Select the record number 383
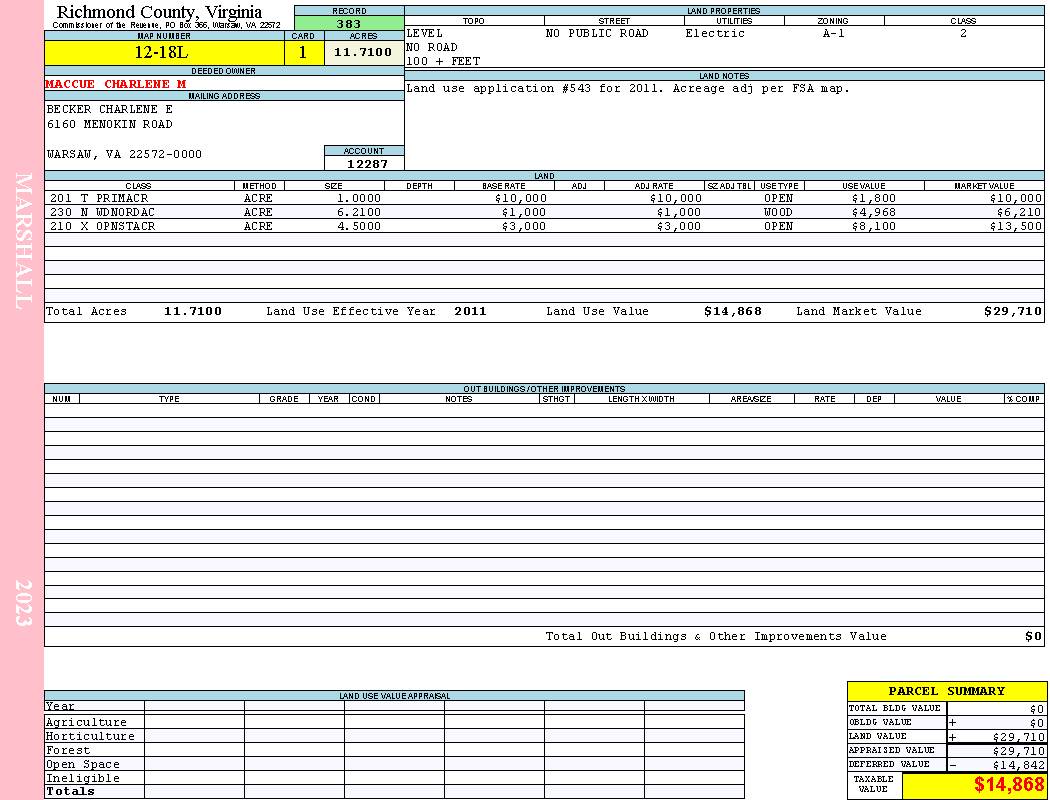The width and height of the screenshot is (1050, 800). 349,23
